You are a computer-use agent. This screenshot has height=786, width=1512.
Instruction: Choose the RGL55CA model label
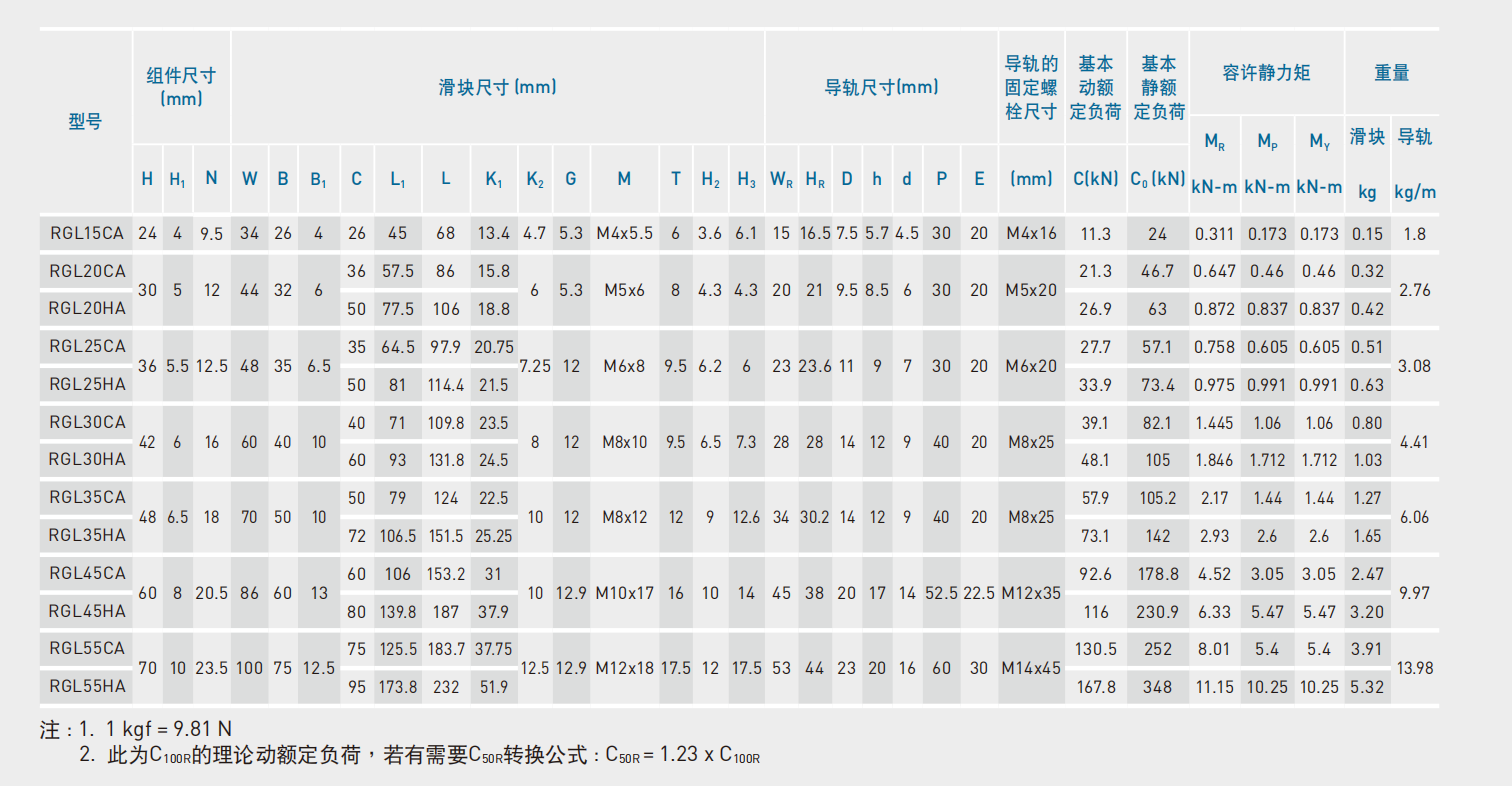86,649
